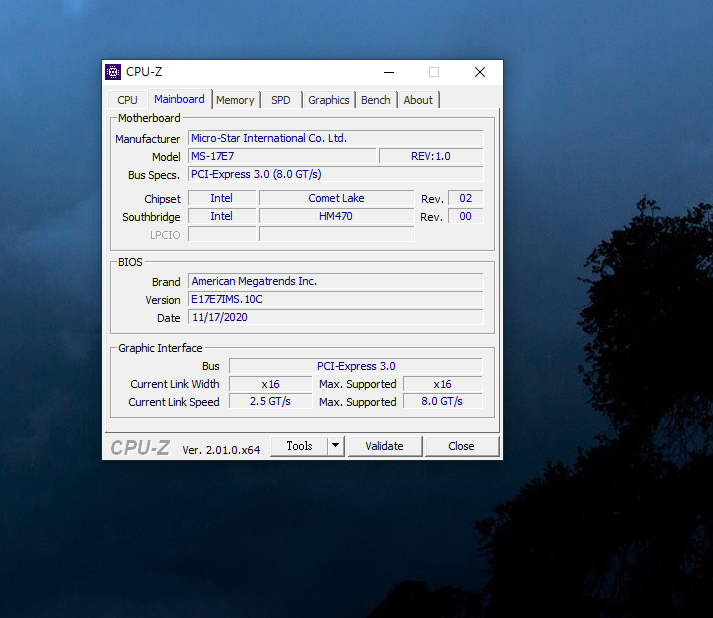Click the Manufacturer field Micro-Star International Co. Ltd.
Screen dimensions: 713x618
[336, 138]
